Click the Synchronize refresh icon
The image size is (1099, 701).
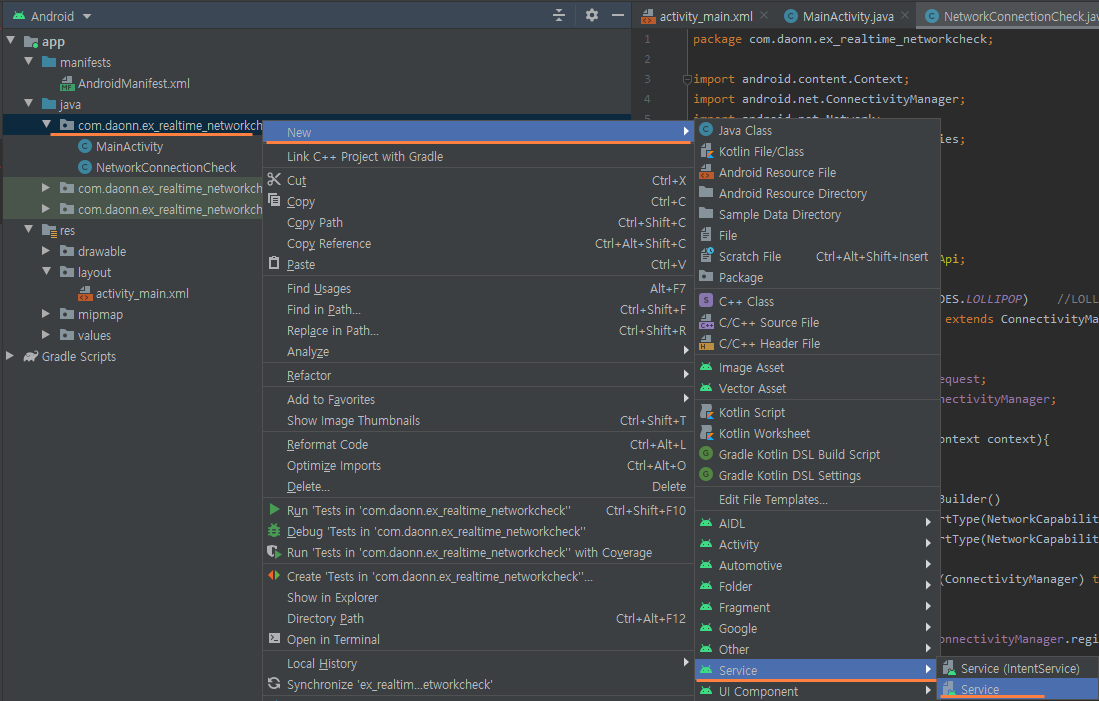[x=274, y=683]
